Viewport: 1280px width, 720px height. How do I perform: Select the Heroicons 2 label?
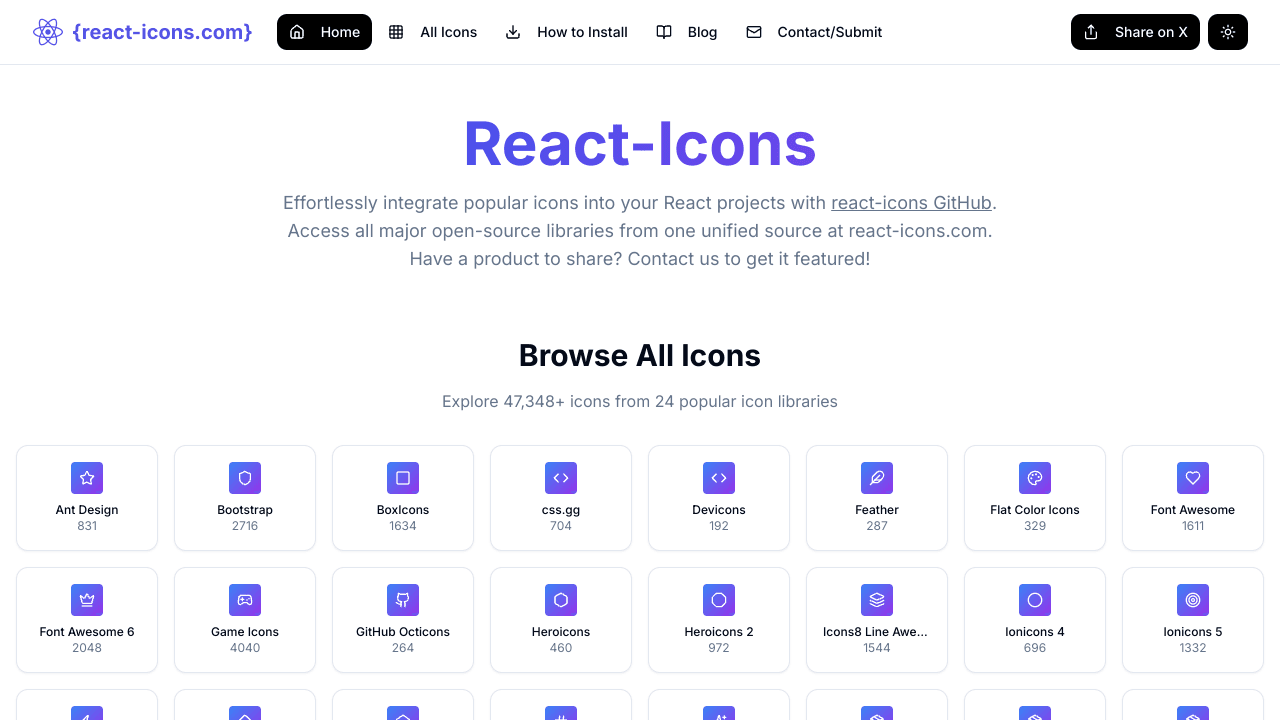tap(719, 632)
